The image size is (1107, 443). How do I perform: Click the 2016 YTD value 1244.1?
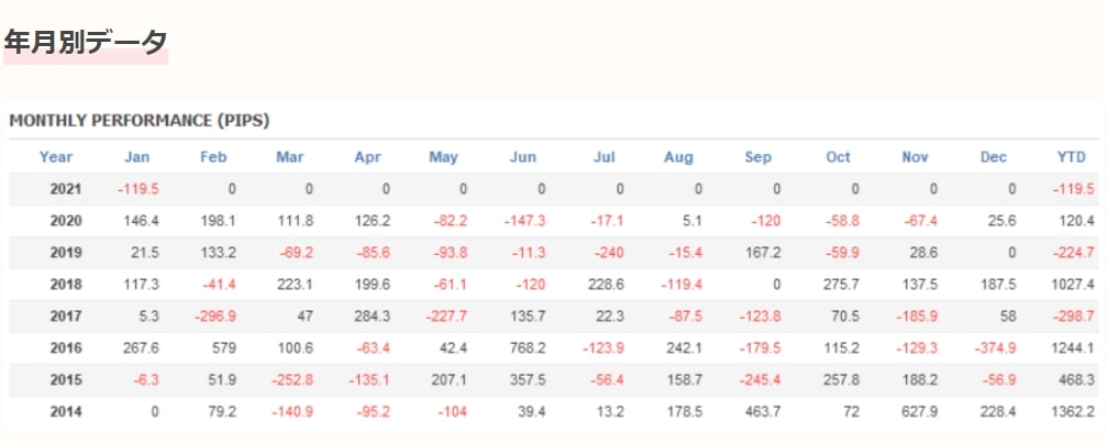tap(1073, 347)
